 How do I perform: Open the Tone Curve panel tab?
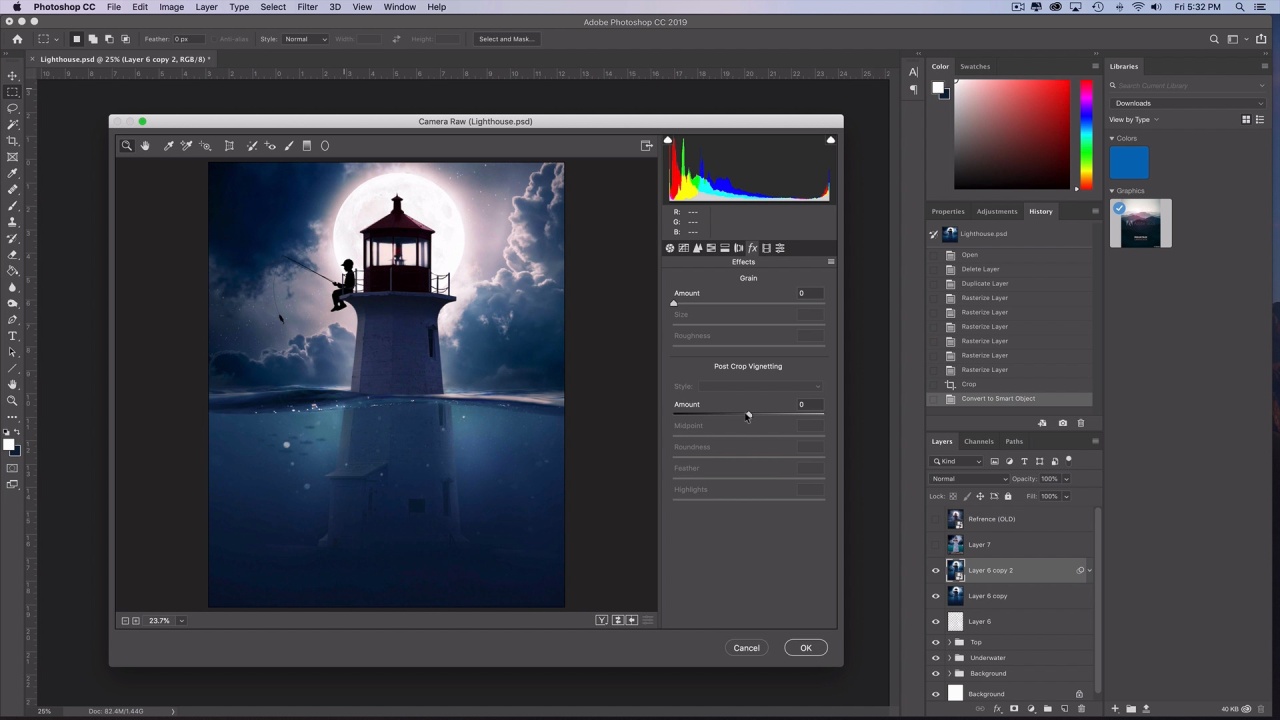[x=684, y=248]
